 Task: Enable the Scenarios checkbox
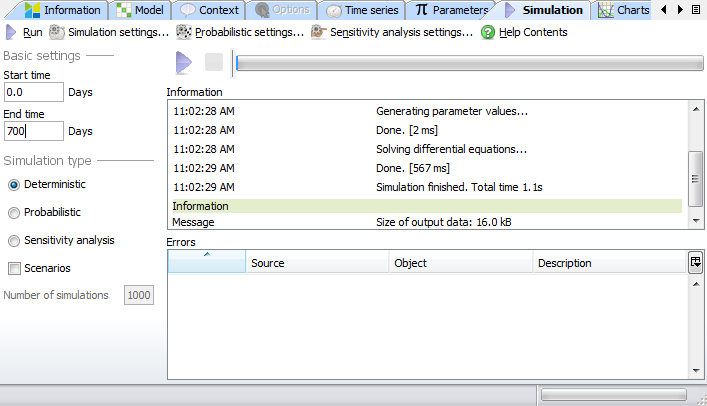coord(14,268)
